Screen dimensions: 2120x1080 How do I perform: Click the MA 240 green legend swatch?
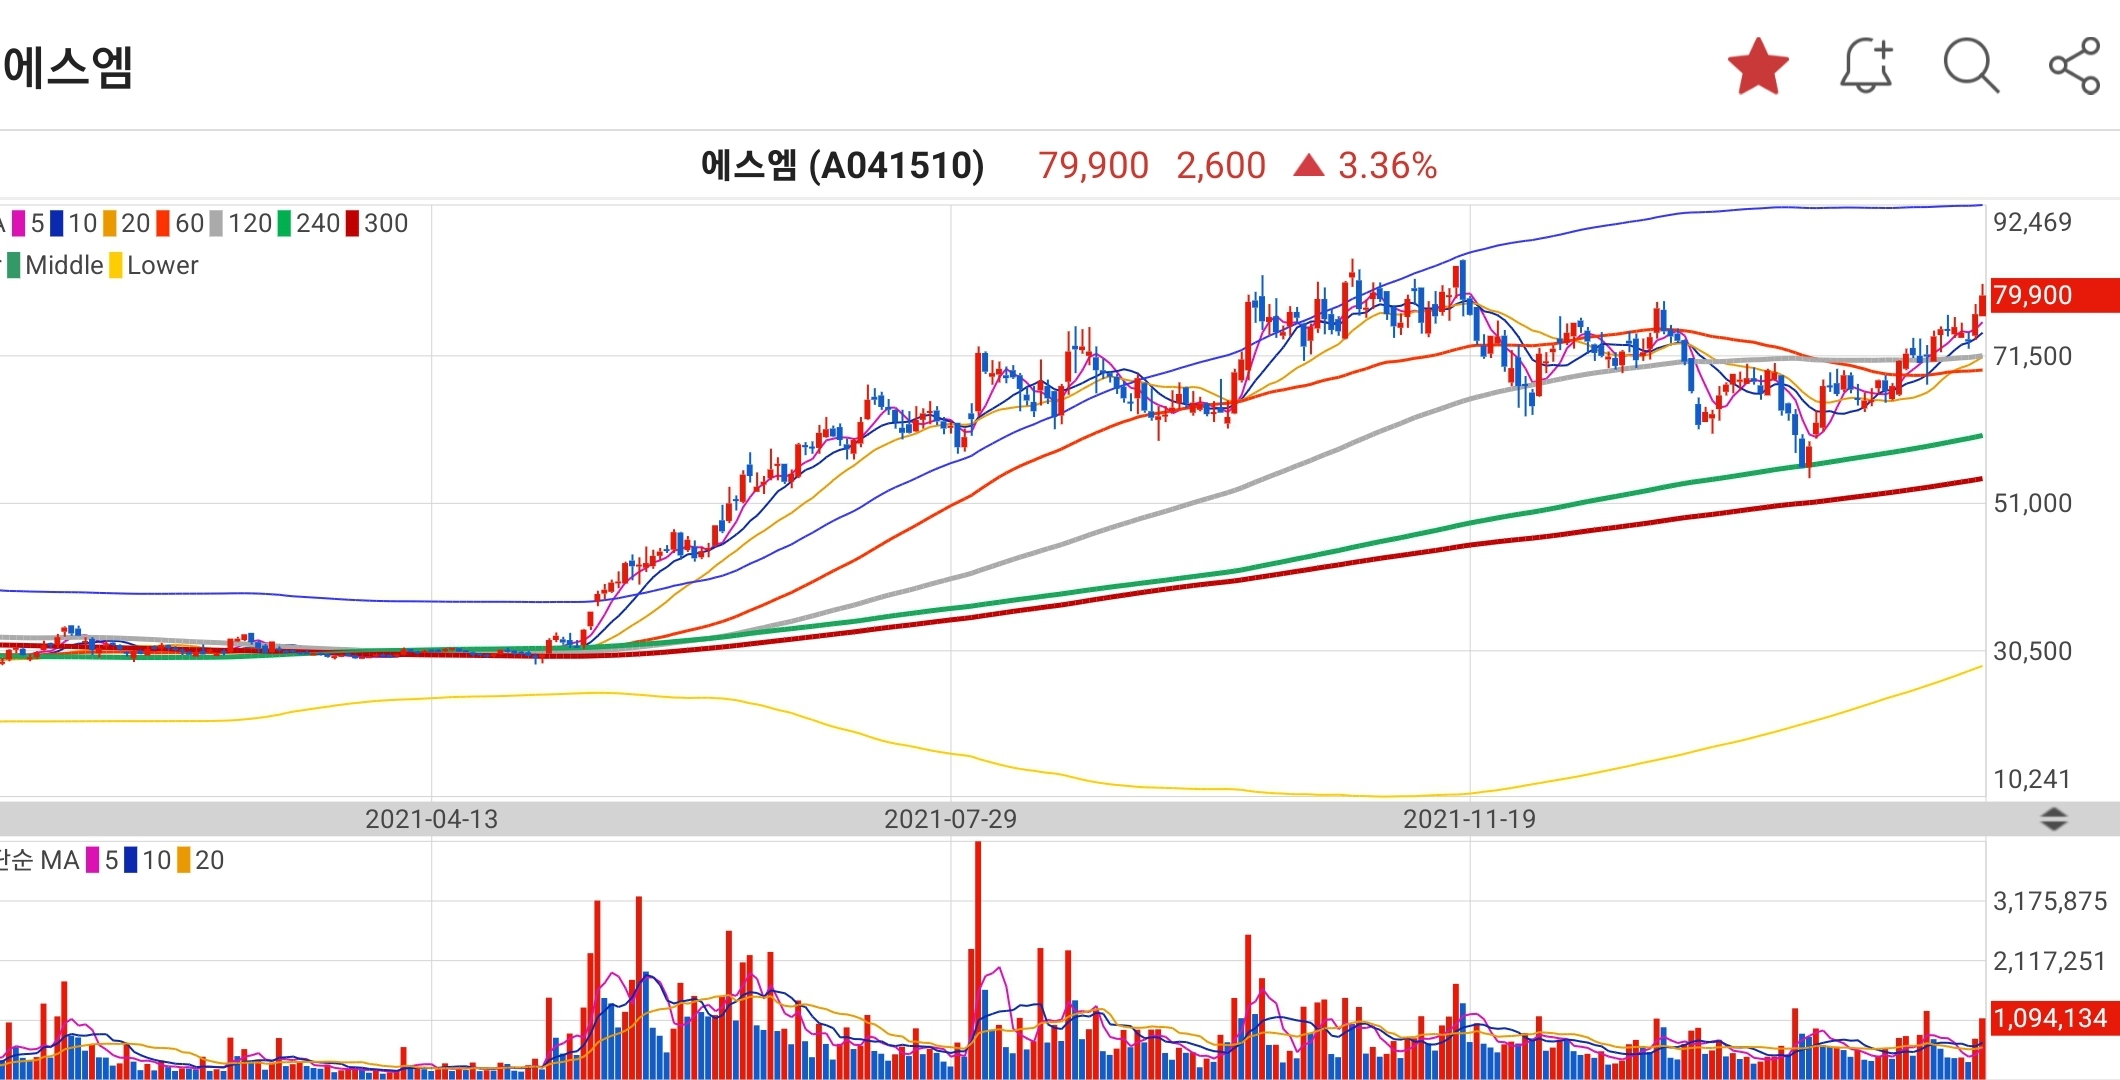(x=284, y=223)
